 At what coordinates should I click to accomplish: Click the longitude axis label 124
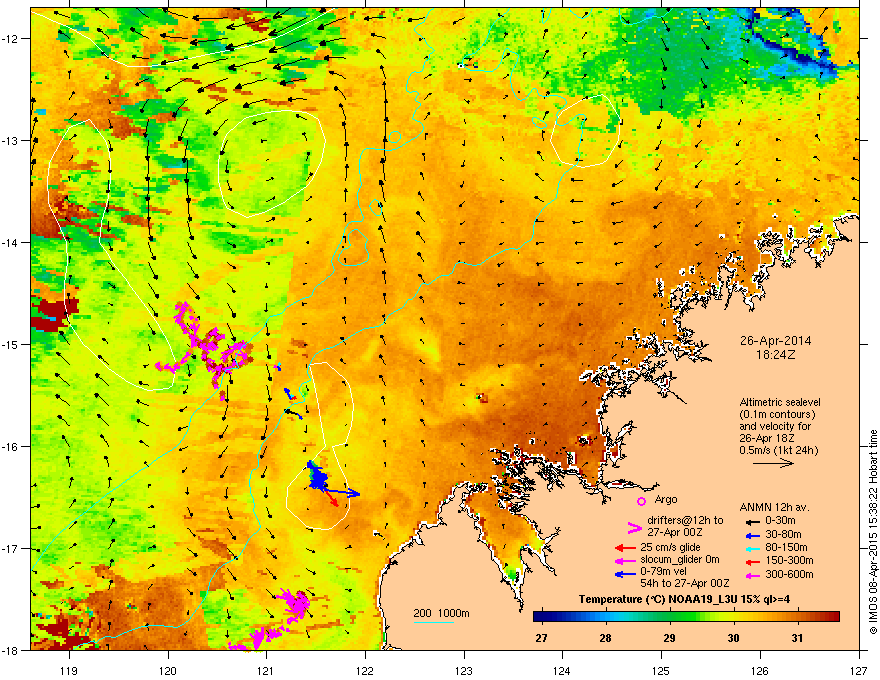562,670
